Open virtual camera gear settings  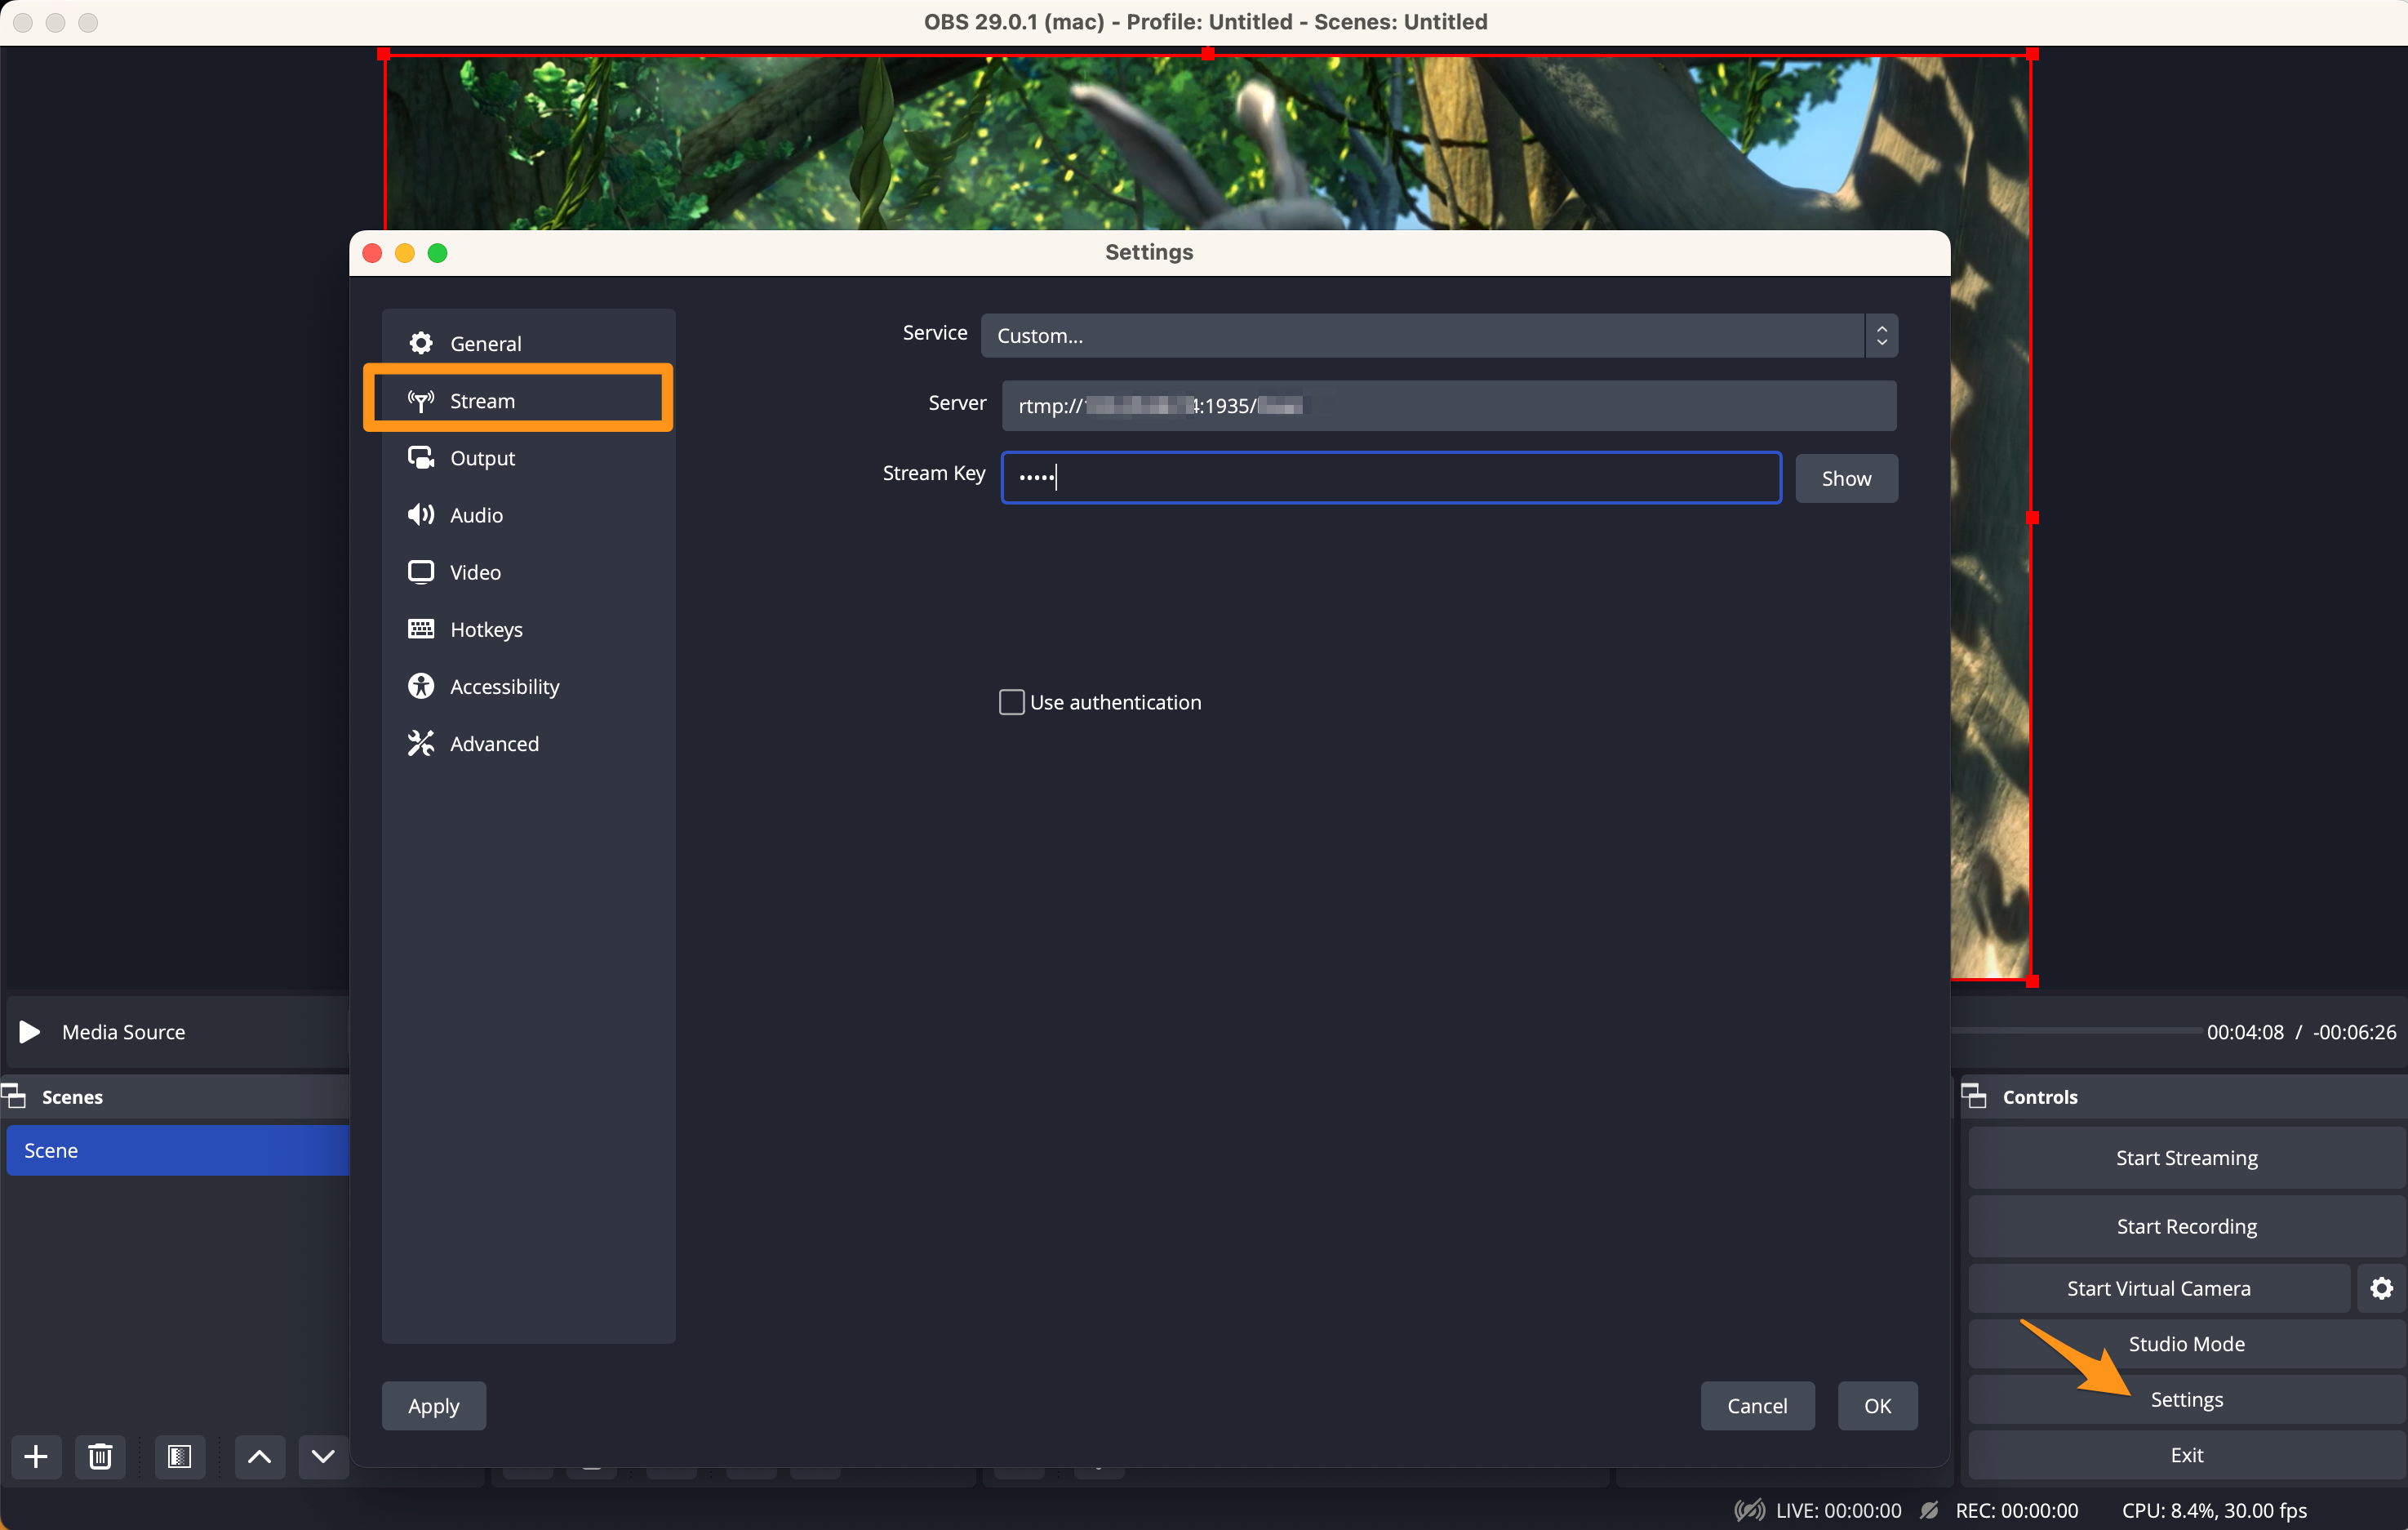pos(2381,1288)
